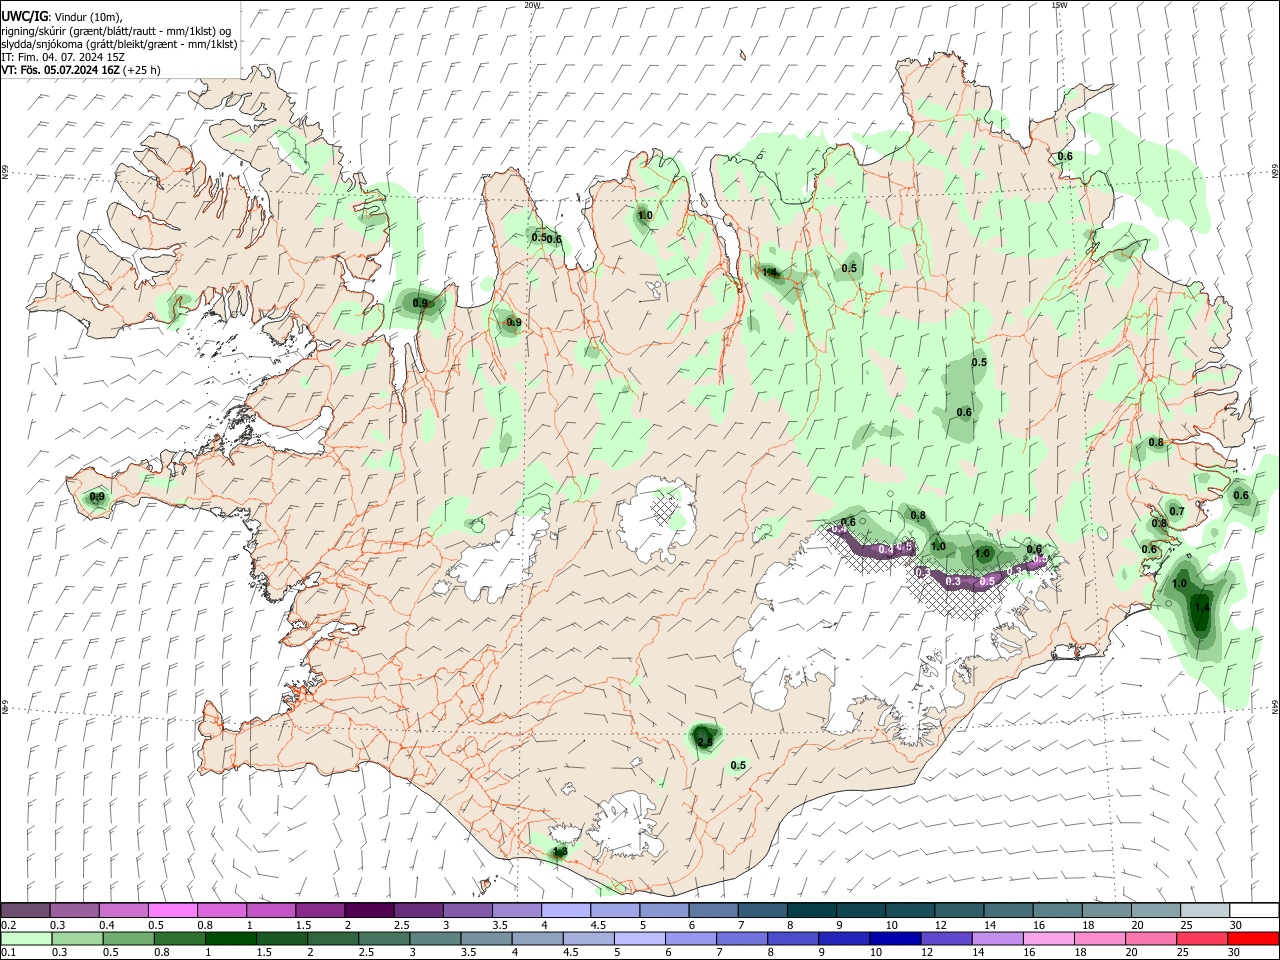Pick the bright red rain swatch labeled 30

(1252, 938)
